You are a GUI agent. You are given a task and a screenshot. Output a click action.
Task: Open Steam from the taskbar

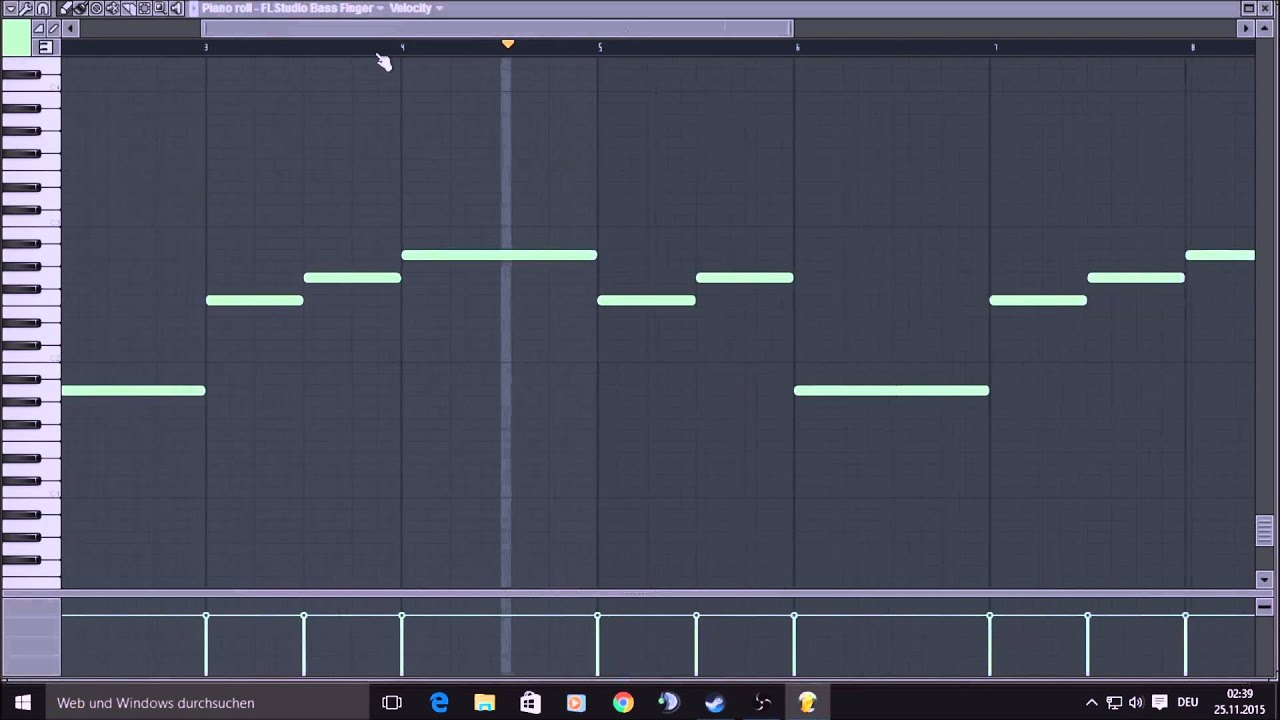[x=715, y=703]
